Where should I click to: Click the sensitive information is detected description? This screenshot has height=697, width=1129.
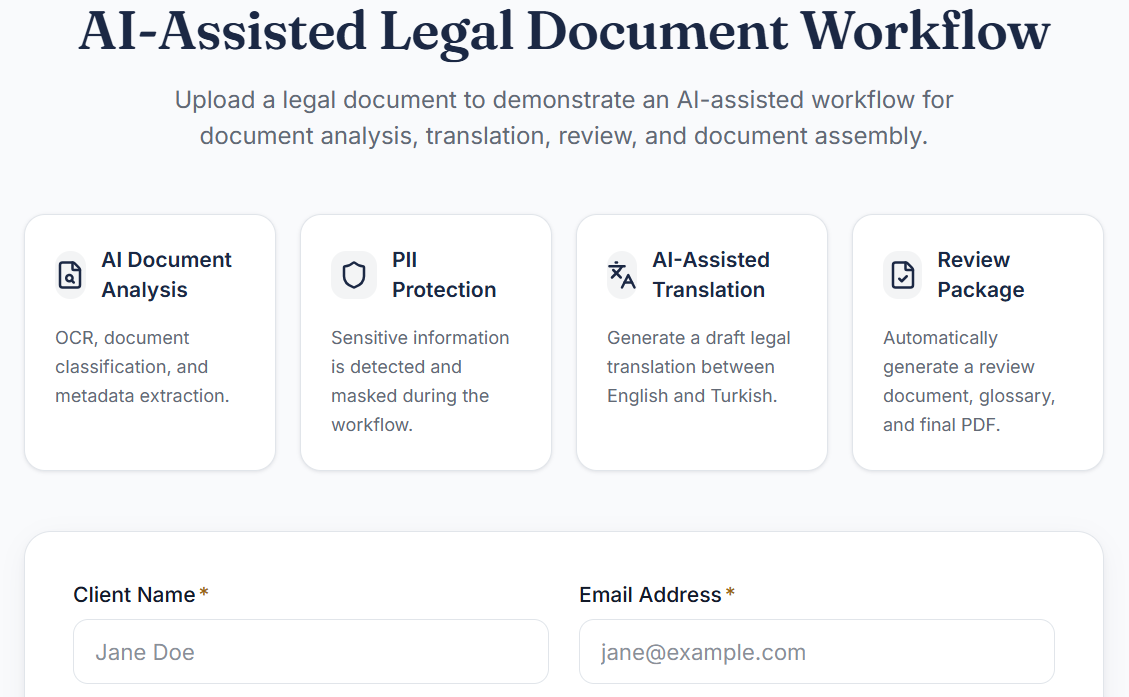420,381
